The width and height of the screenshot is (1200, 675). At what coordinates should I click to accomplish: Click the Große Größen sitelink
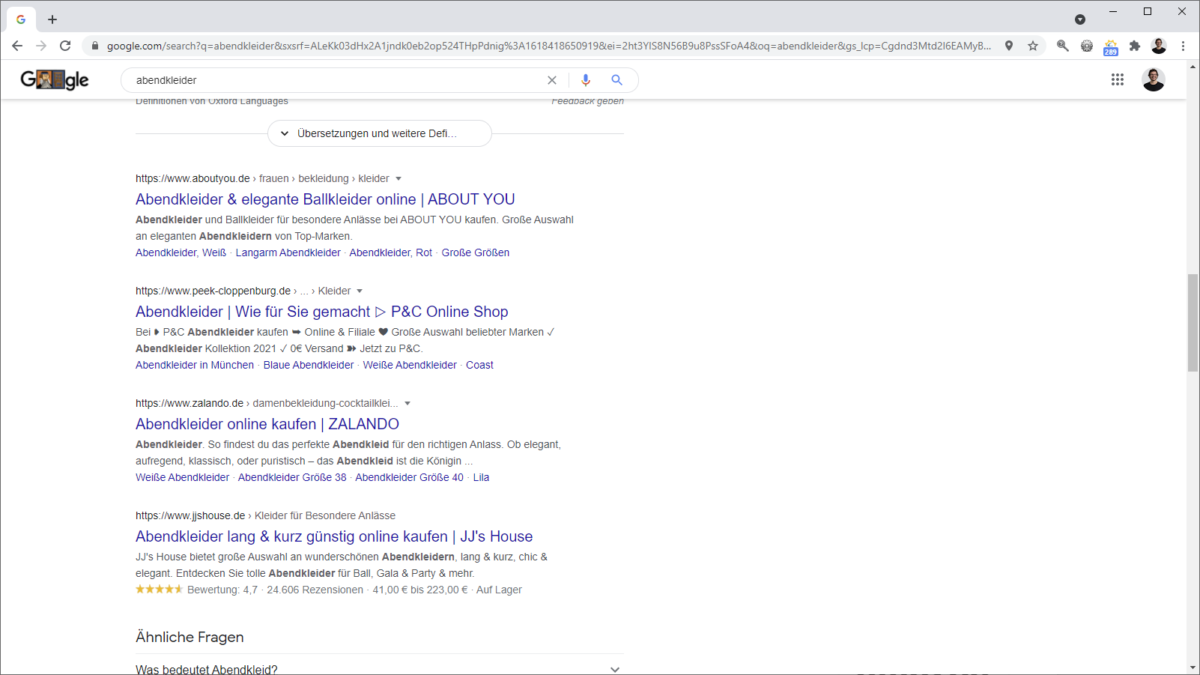(x=475, y=252)
